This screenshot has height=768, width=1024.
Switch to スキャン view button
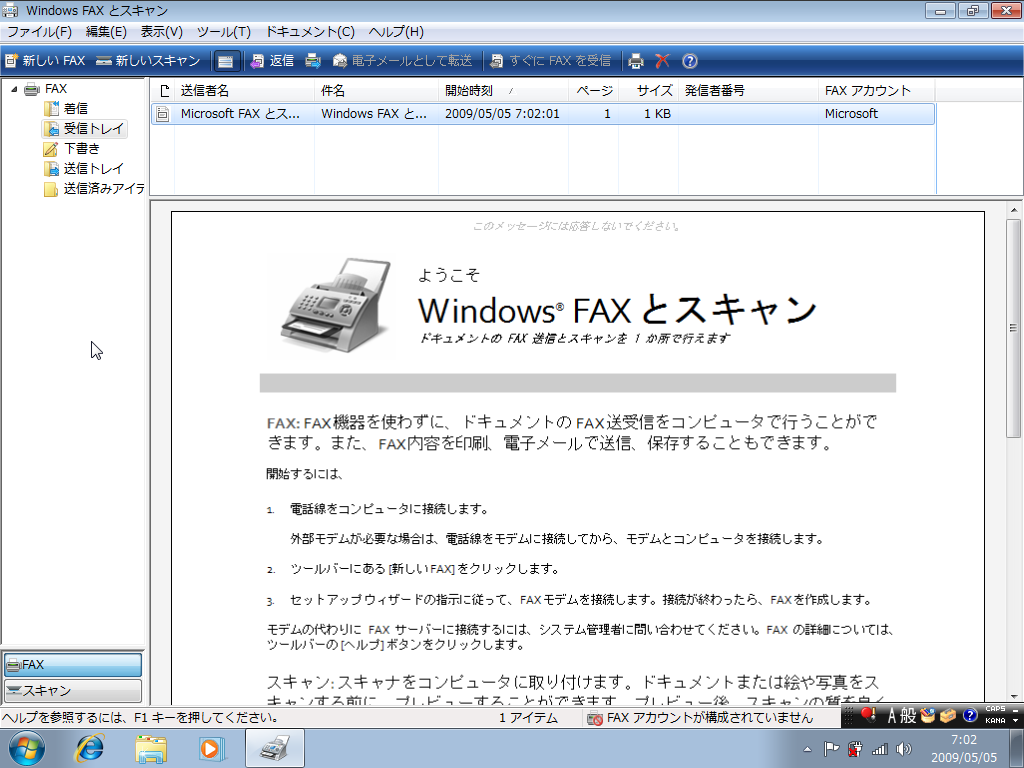(72, 690)
